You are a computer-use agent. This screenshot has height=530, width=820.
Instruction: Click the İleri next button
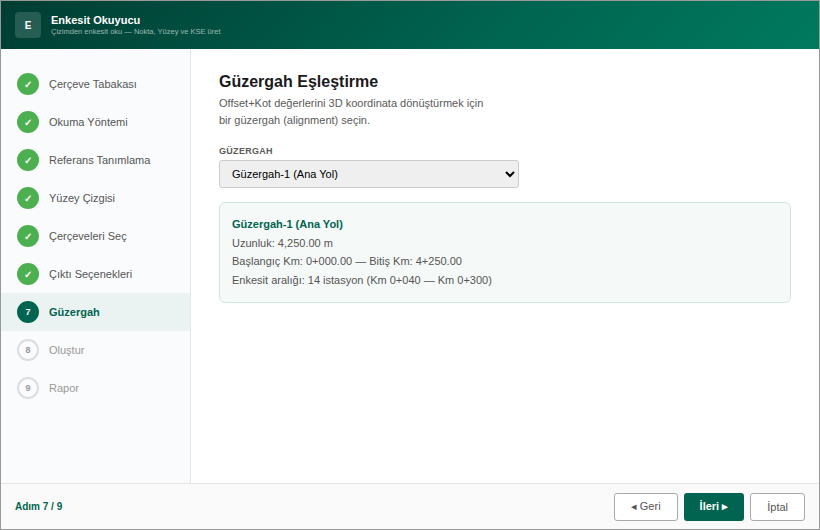click(x=713, y=506)
